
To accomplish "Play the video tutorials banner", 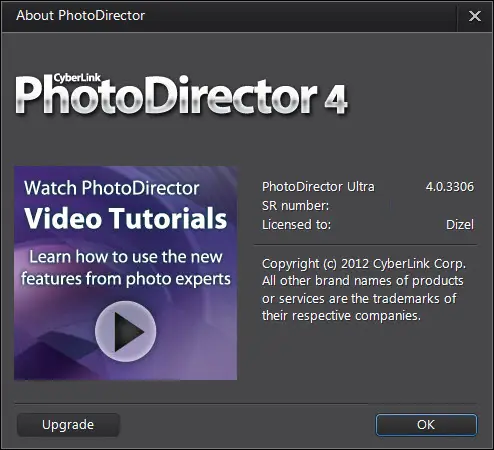I will 126,331.
